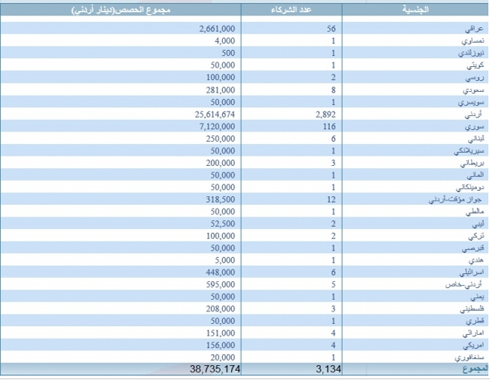Select the nationality cell 'تركي'
The image size is (490, 380).
click(476, 236)
